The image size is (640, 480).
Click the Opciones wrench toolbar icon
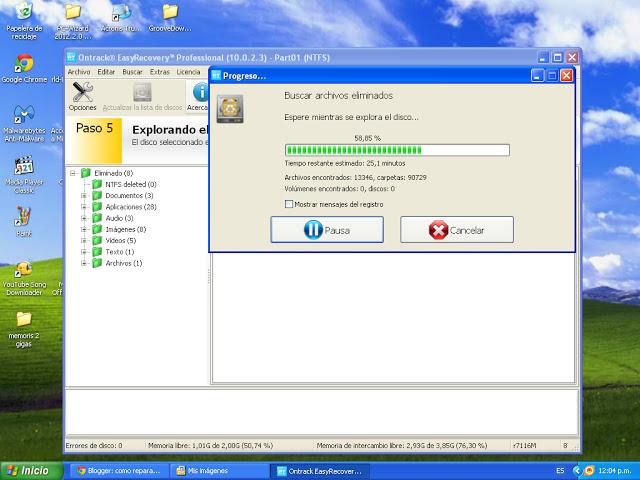point(82,92)
